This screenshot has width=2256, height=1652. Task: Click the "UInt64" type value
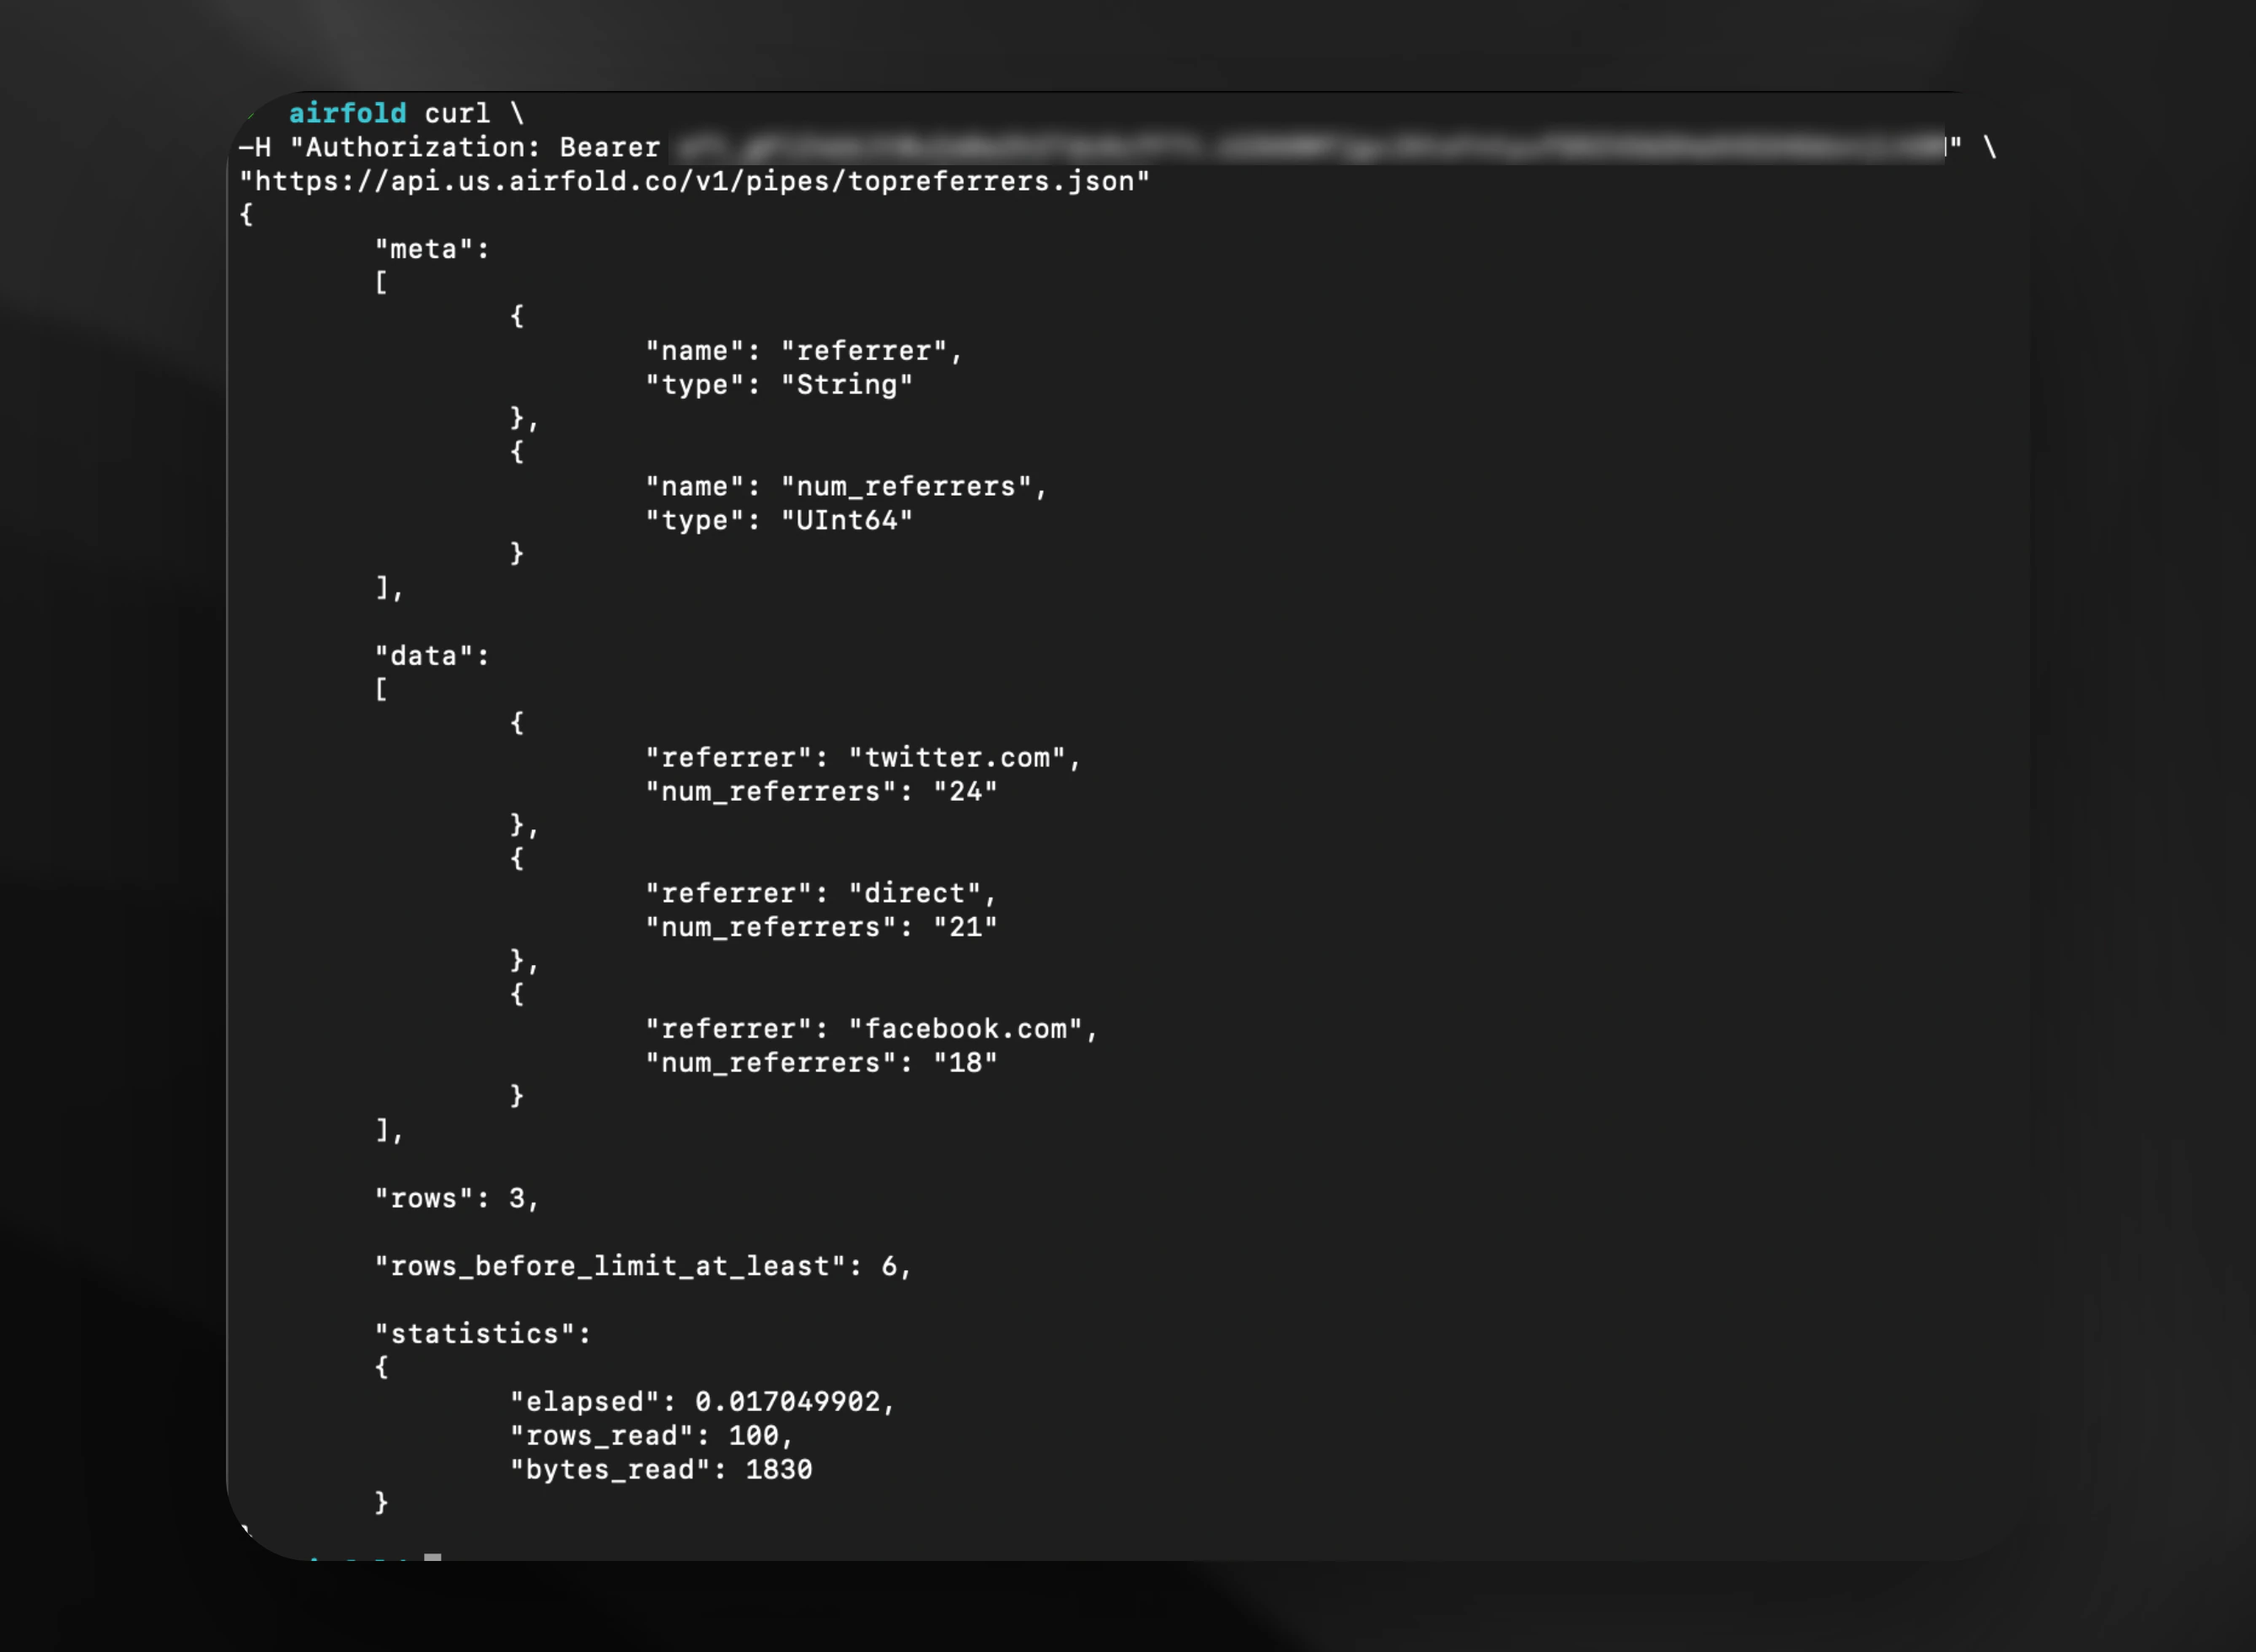point(846,520)
